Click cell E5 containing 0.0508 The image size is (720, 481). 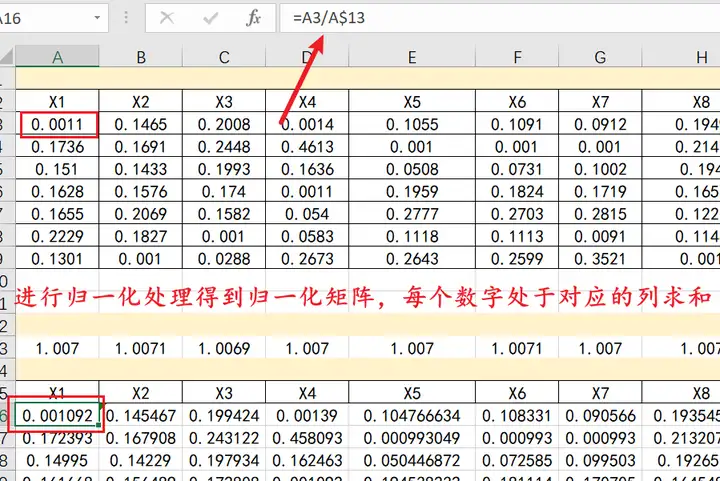tap(412, 169)
